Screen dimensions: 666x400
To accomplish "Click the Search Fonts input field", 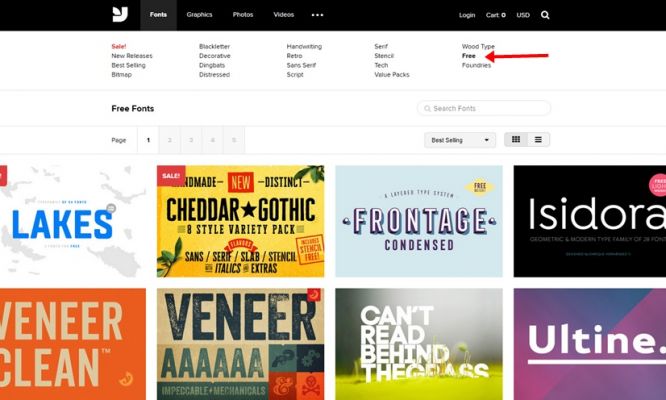I will 484,108.
